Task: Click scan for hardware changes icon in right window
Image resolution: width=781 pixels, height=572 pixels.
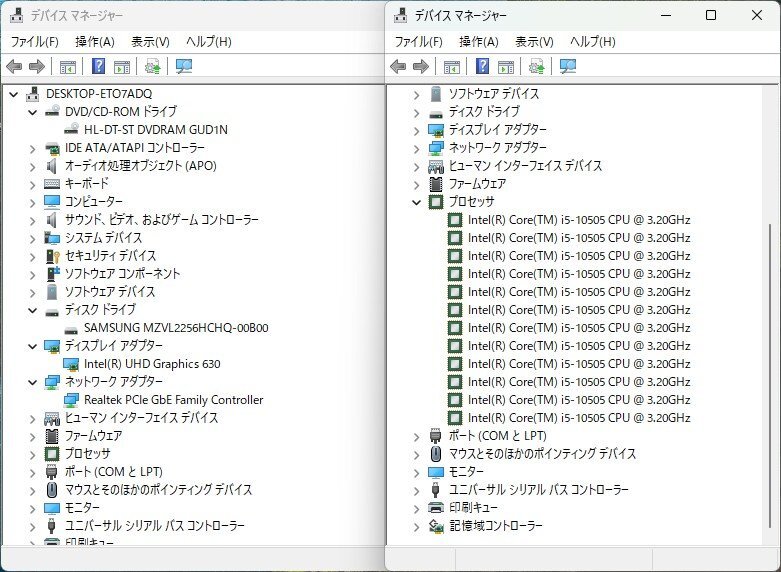Action: [x=568, y=66]
